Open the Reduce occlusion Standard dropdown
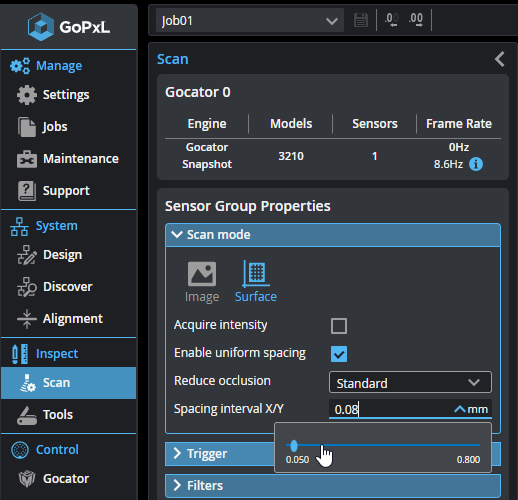 [x=410, y=382]
